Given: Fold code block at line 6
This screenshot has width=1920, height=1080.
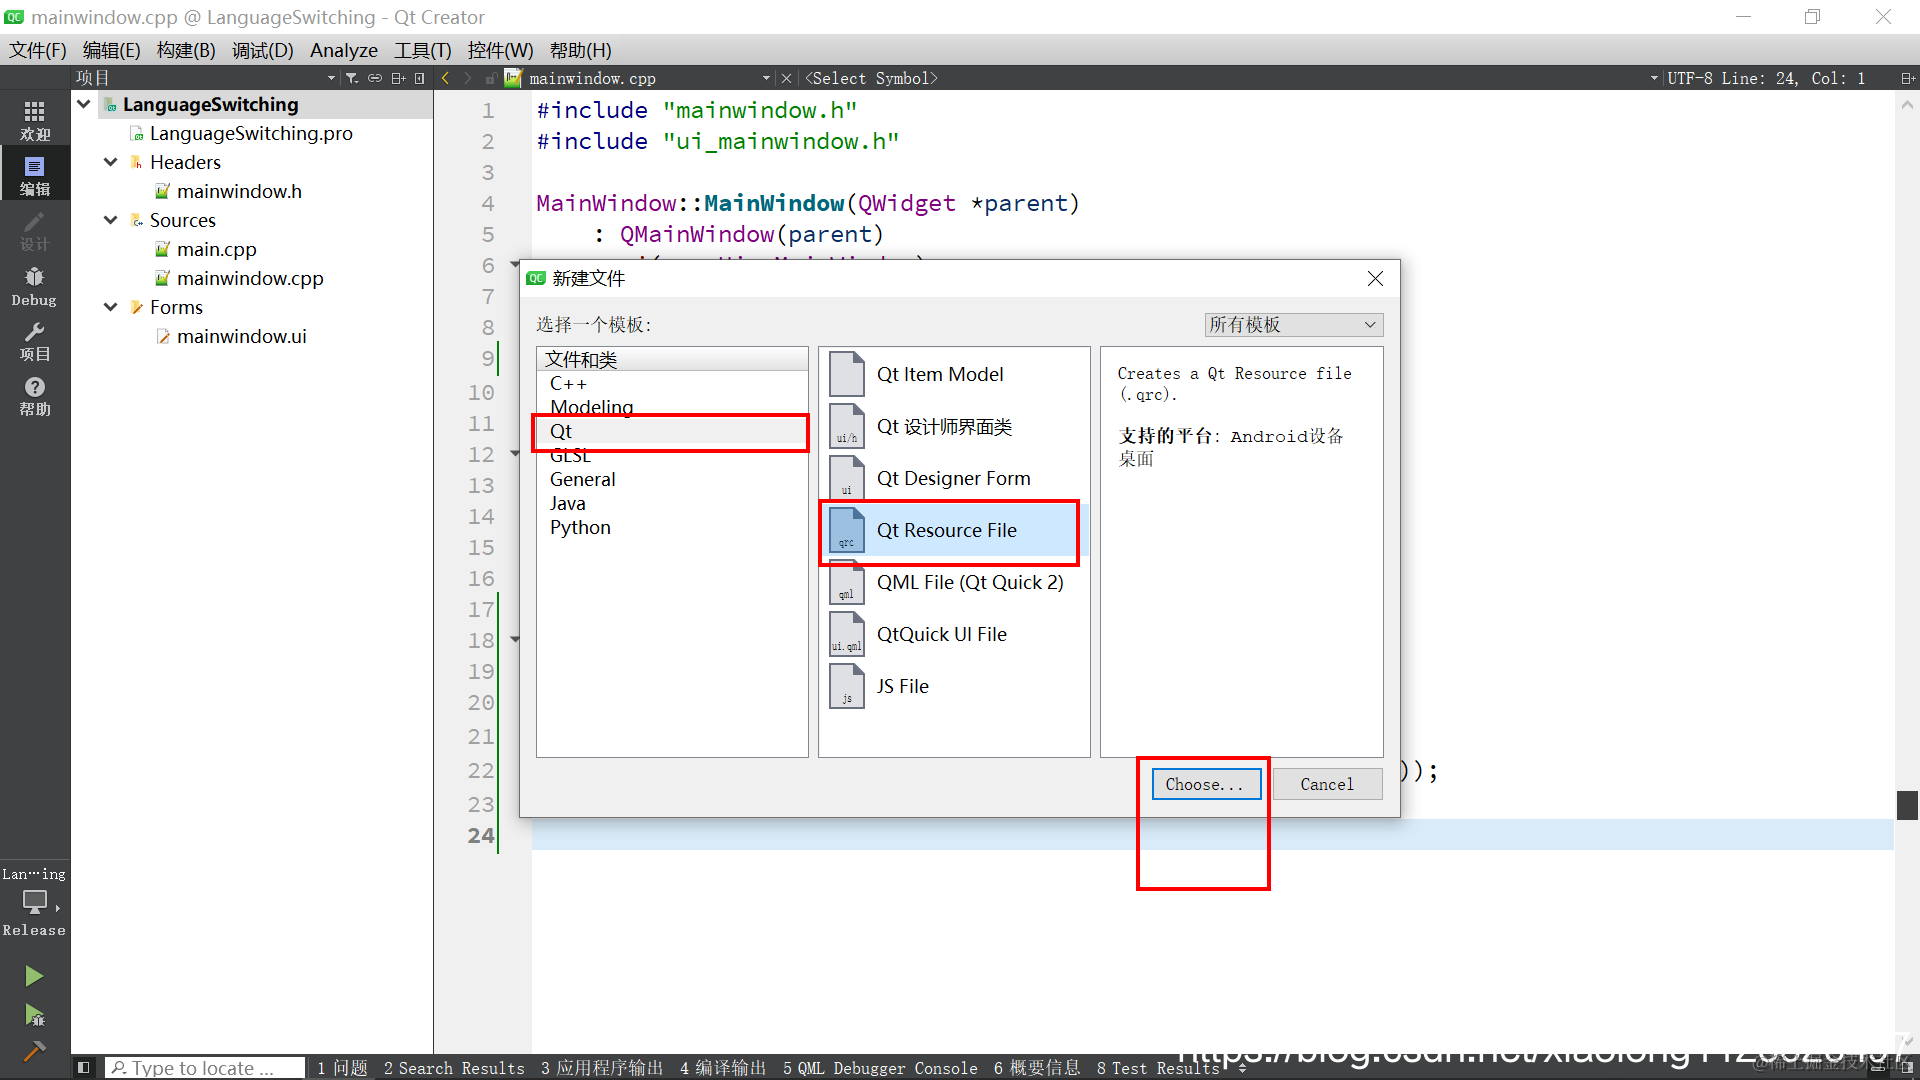Looking at the screenshot, I should (515, 265).
